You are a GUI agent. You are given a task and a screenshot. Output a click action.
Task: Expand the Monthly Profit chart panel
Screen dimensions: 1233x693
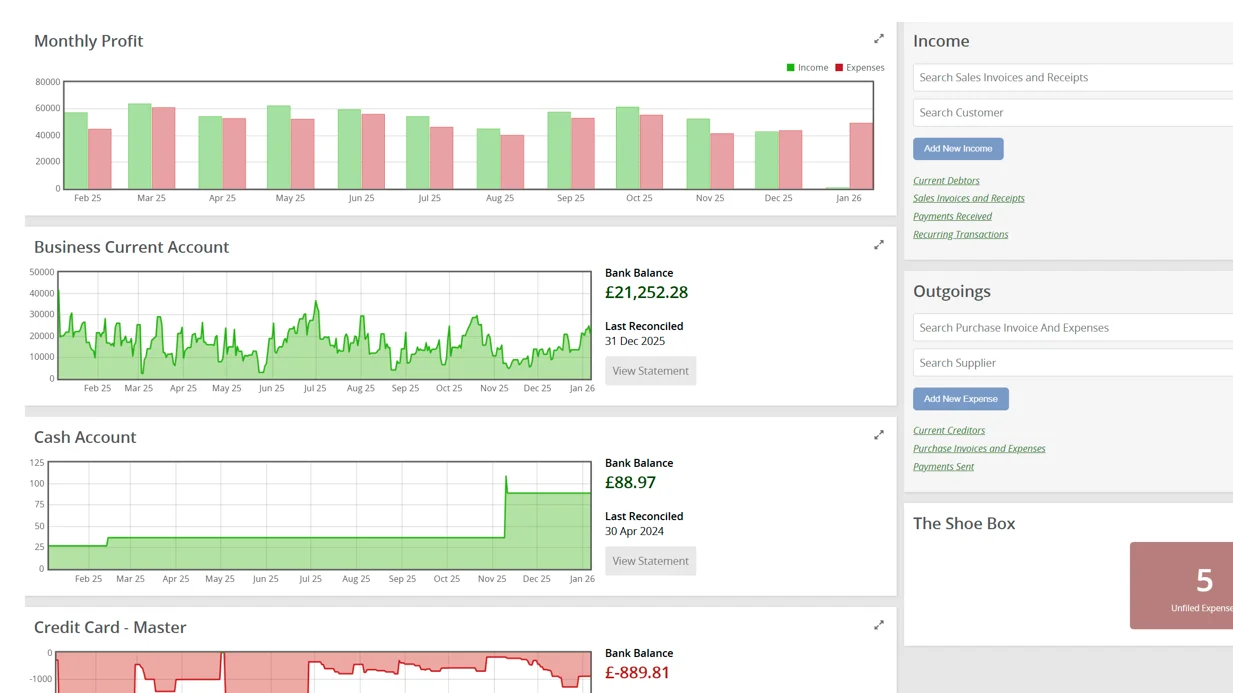point(879,39)
